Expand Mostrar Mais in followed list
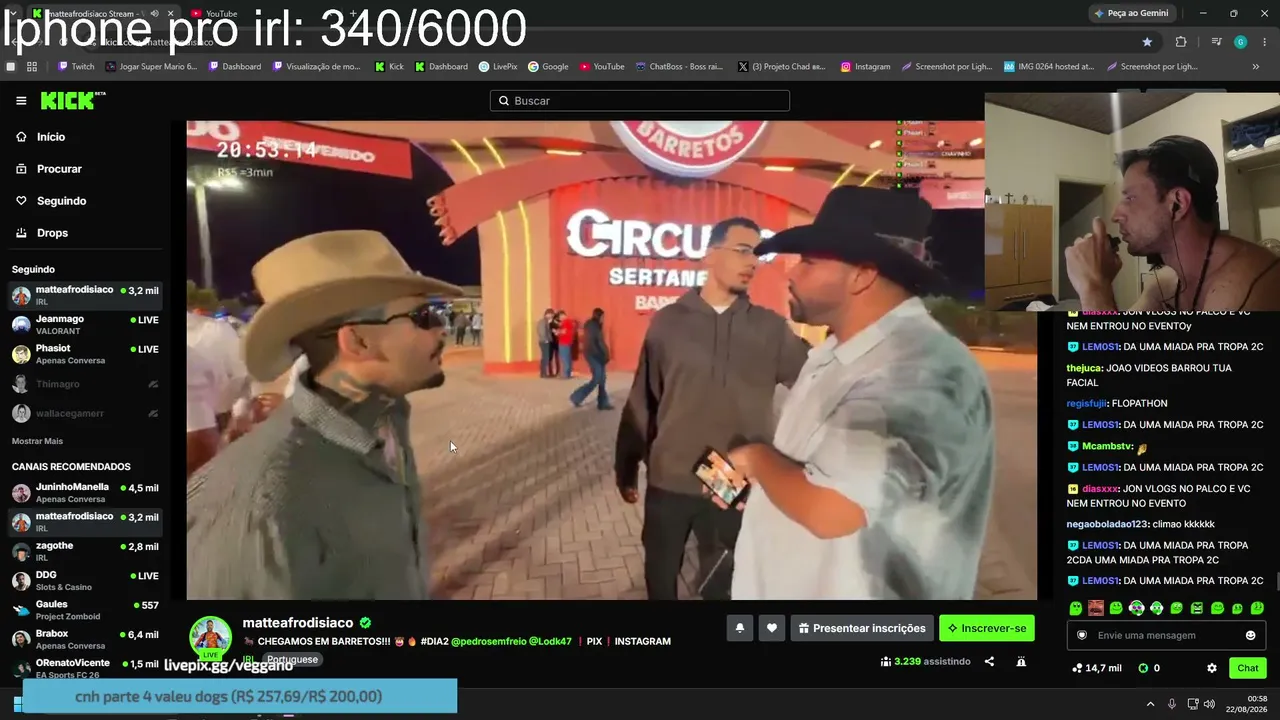 [37, 441]
